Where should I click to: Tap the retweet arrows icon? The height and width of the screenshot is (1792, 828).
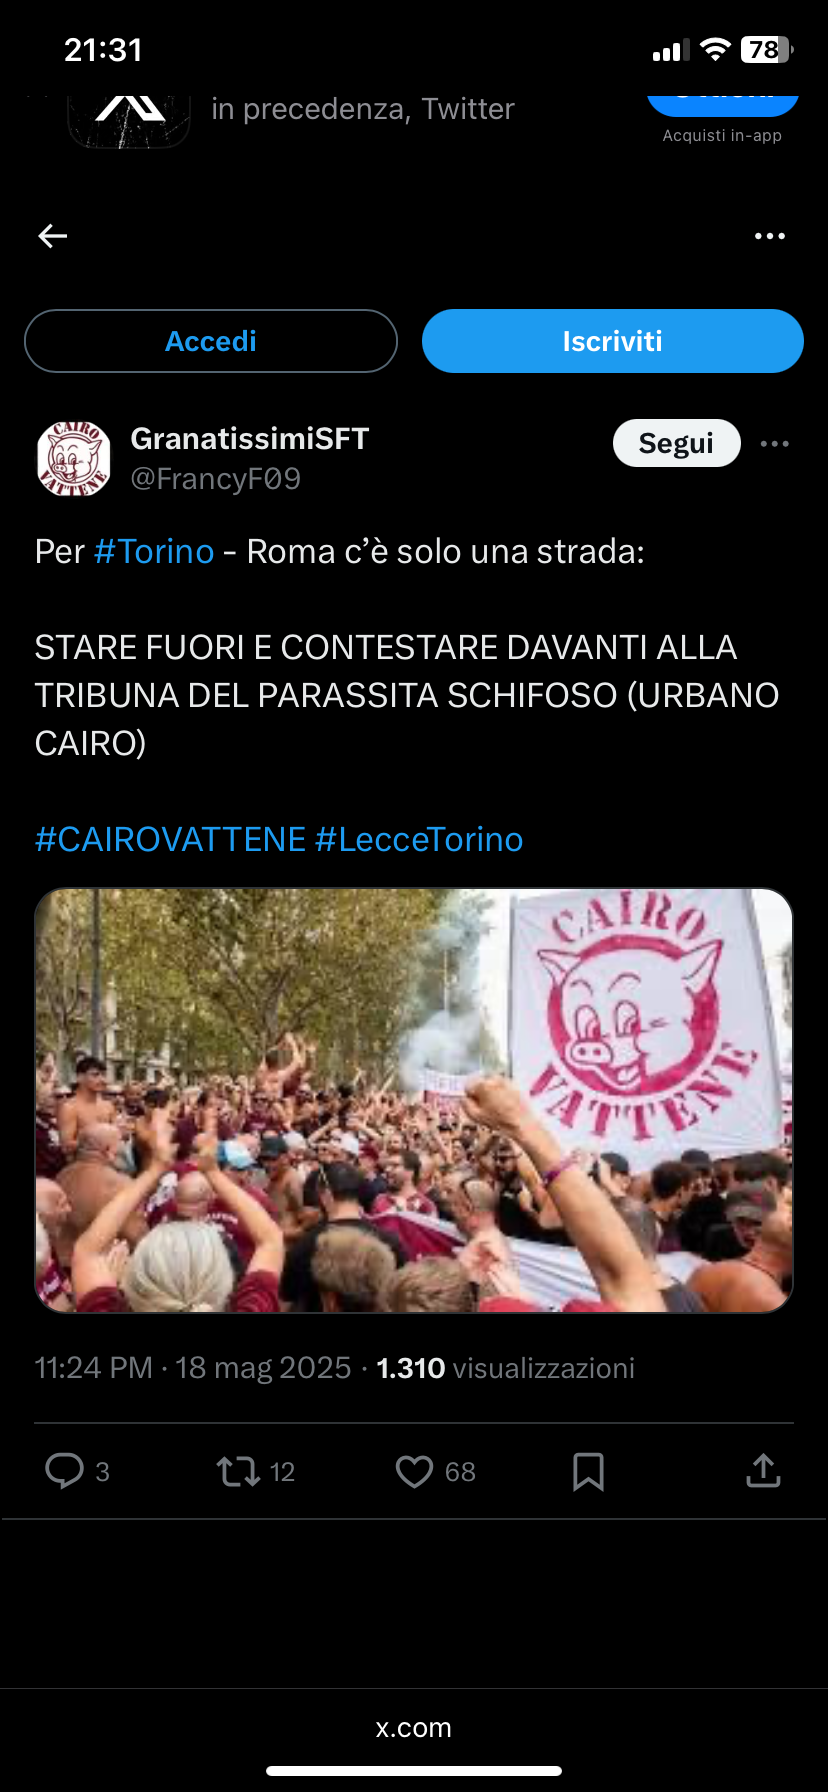pyautogui.click(x=238, y=1471)
